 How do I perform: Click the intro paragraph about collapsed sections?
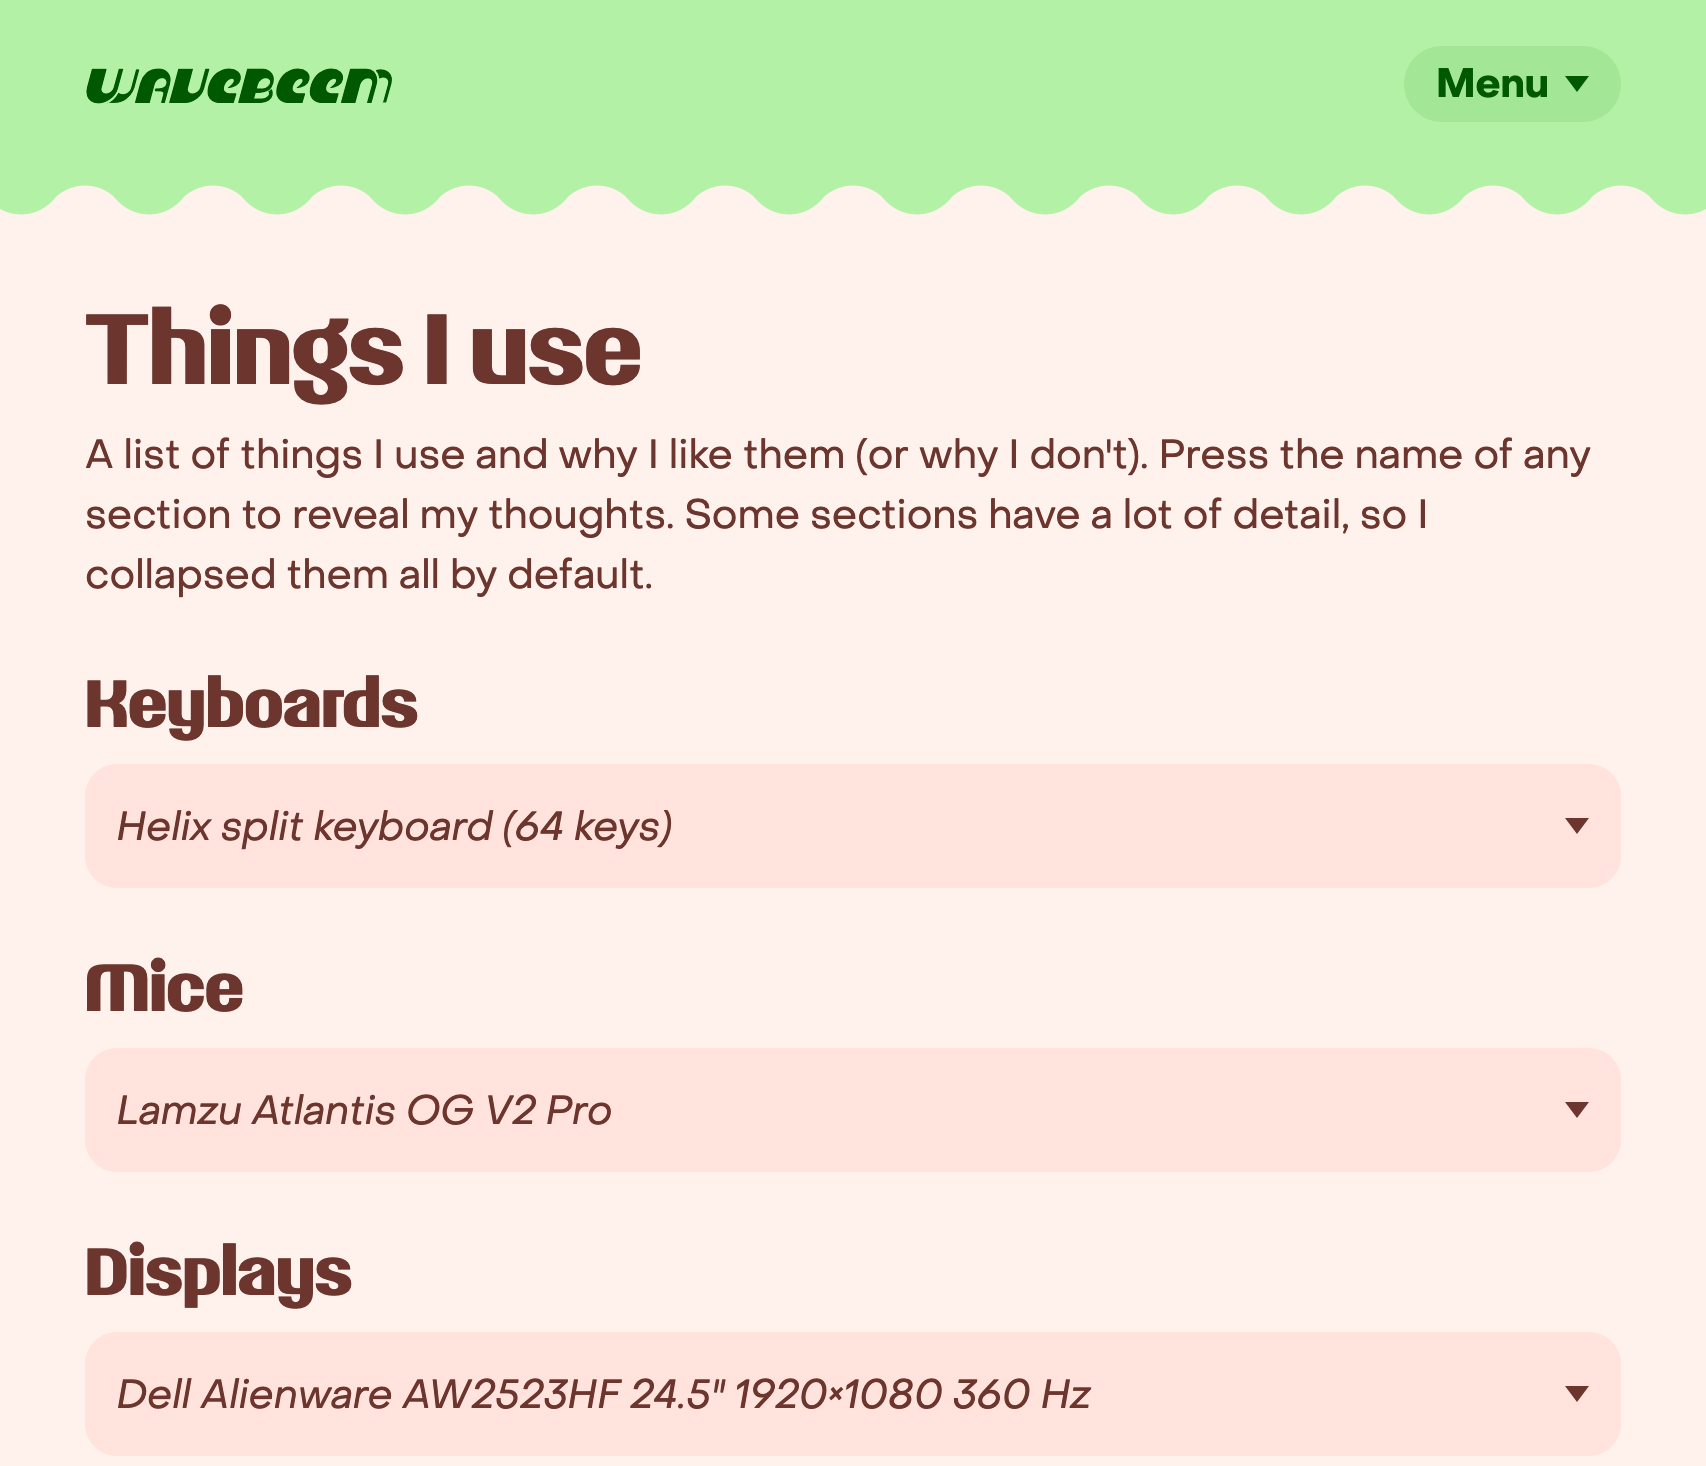838,515
